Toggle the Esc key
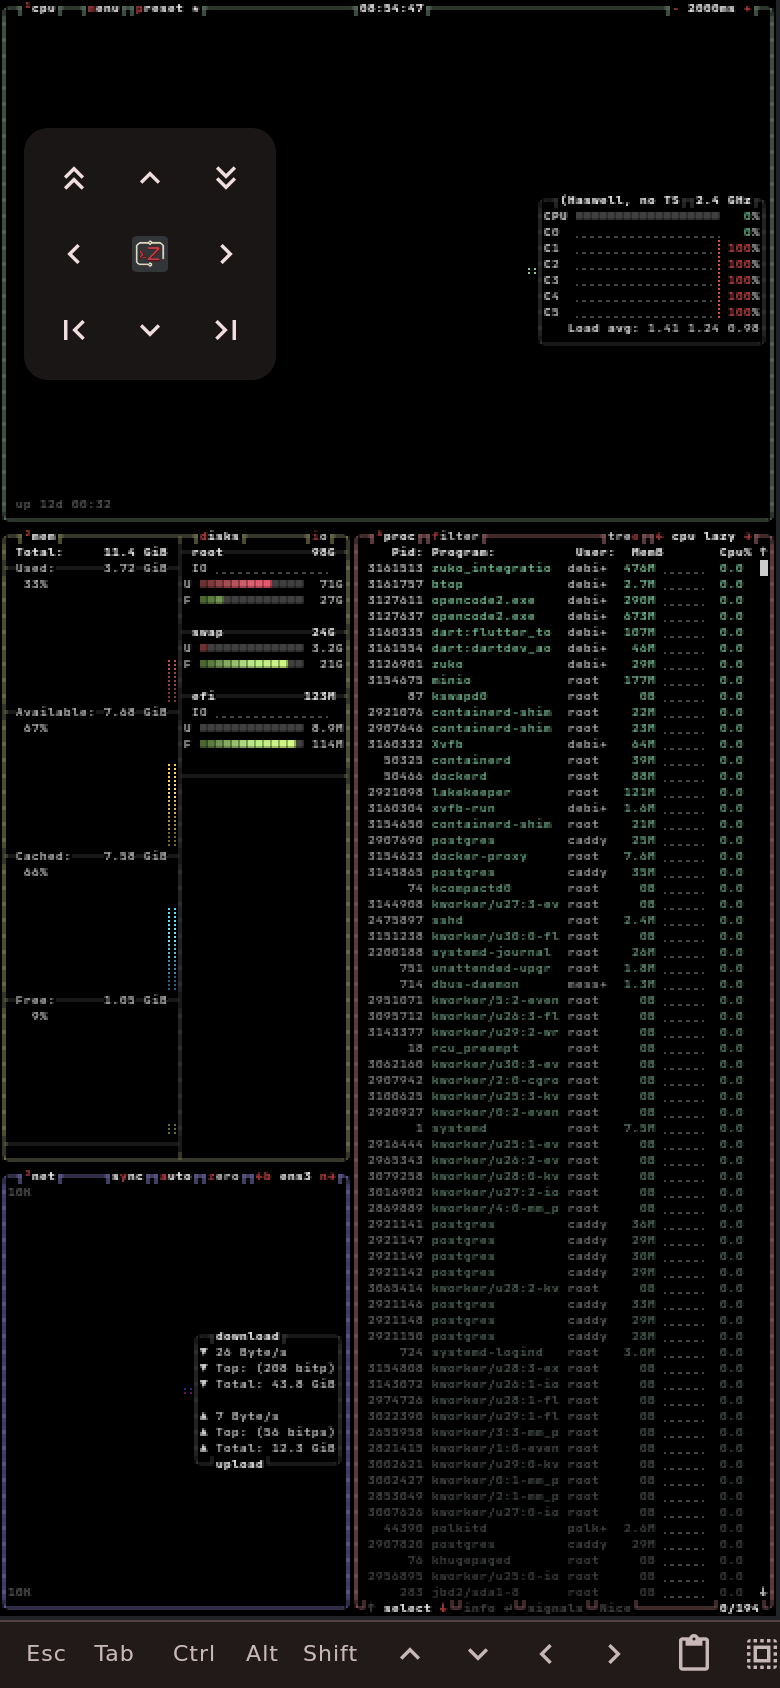780x1688 pixels. click(x=46, y=1654)
